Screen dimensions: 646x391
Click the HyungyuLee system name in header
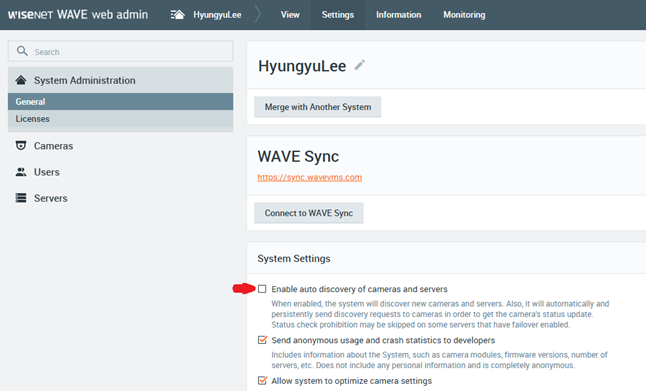click(217, 15)
